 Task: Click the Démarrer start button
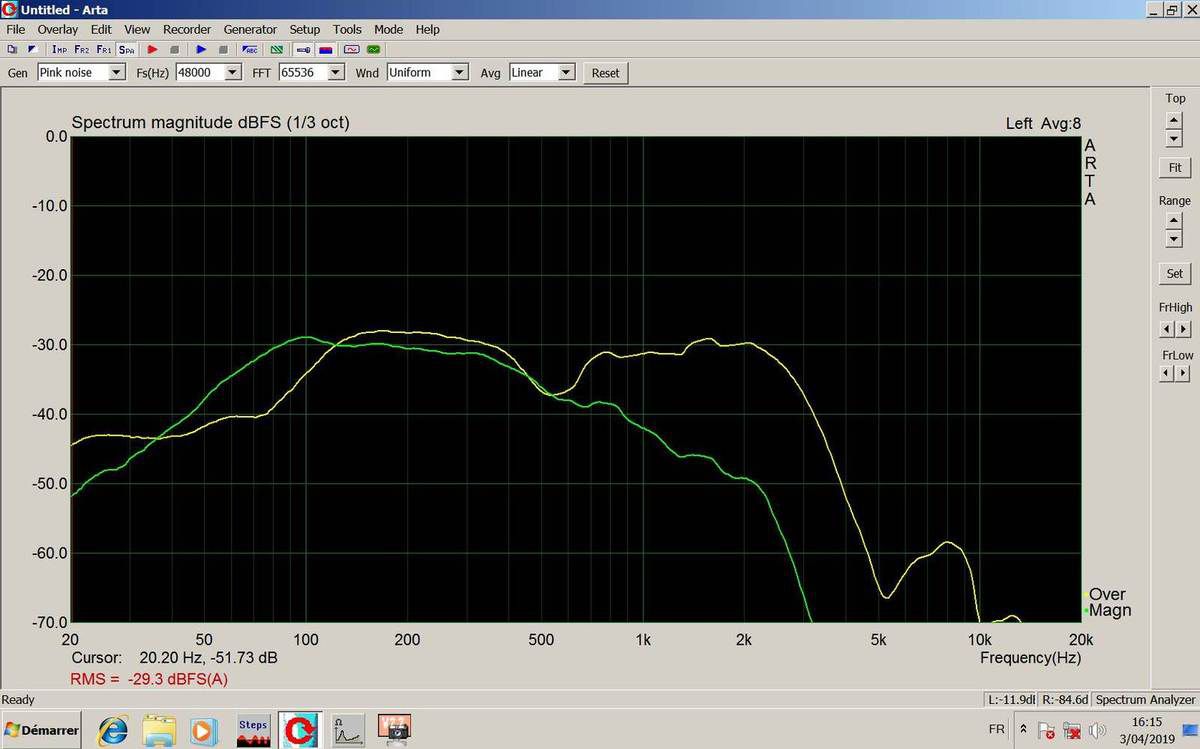pyautogui.click(x=41, y=730)
